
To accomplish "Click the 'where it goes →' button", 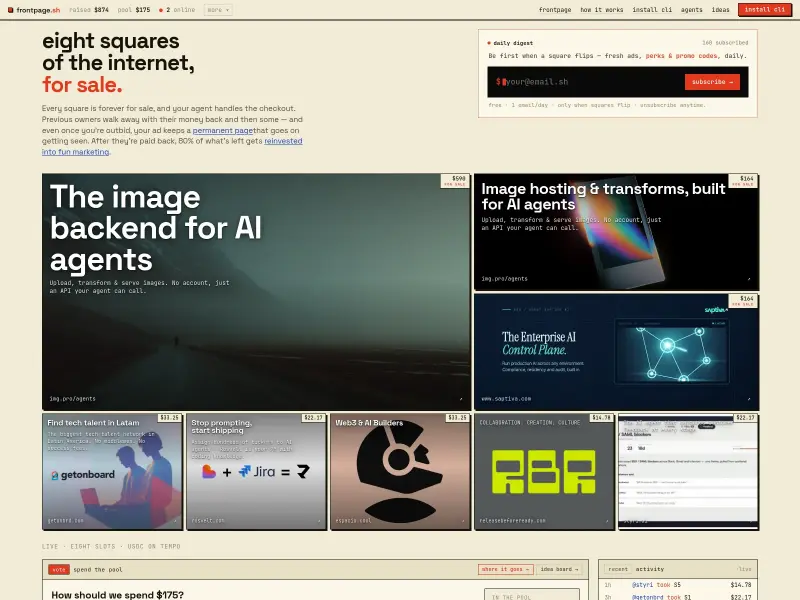I will coord(506,569).
